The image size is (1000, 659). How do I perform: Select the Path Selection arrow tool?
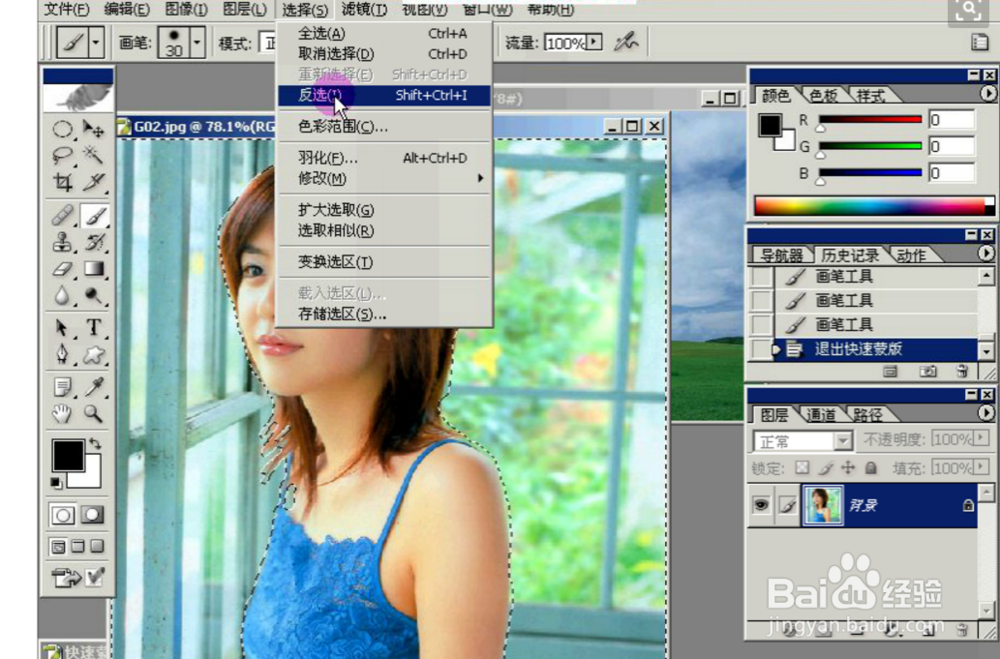tap(62, 328)
